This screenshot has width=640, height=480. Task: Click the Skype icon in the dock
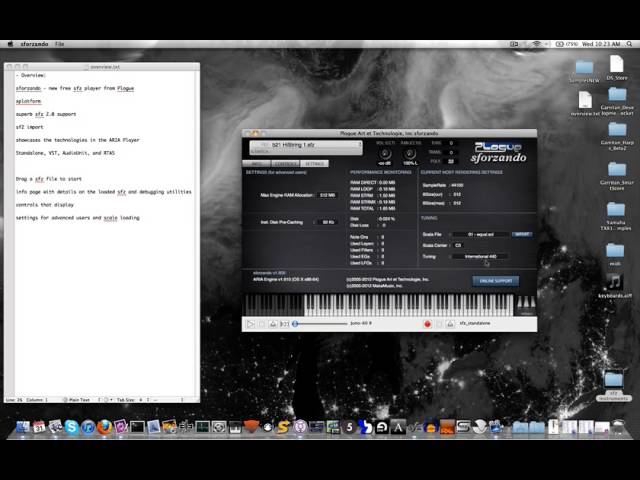72,427
